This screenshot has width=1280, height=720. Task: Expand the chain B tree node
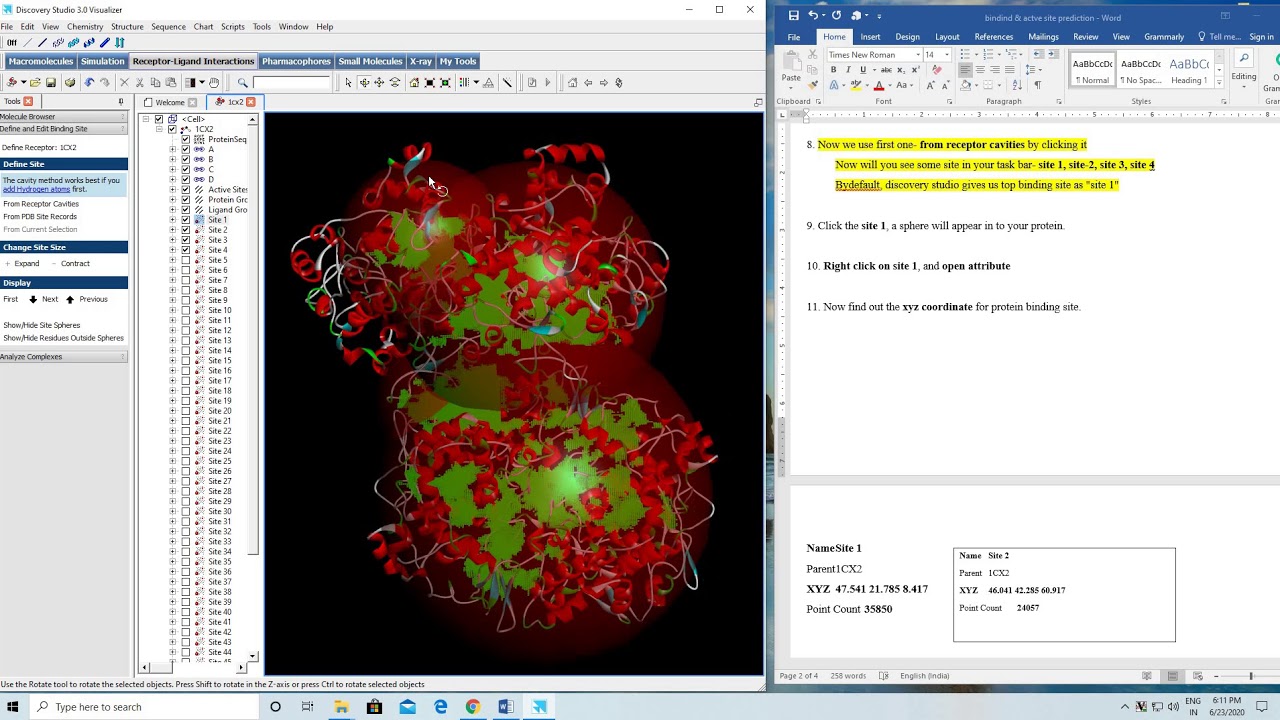pyautogui.click(x=172, y=159)
